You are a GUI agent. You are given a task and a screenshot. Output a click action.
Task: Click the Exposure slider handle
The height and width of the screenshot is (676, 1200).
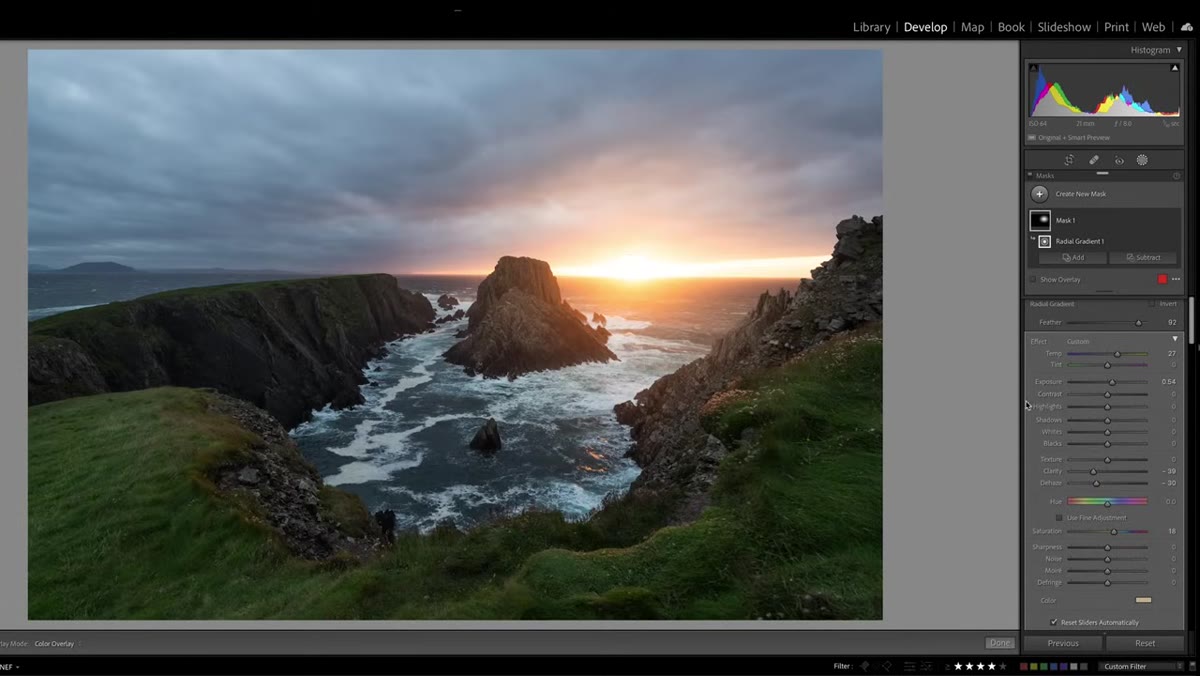click(x=1112, y=382)
